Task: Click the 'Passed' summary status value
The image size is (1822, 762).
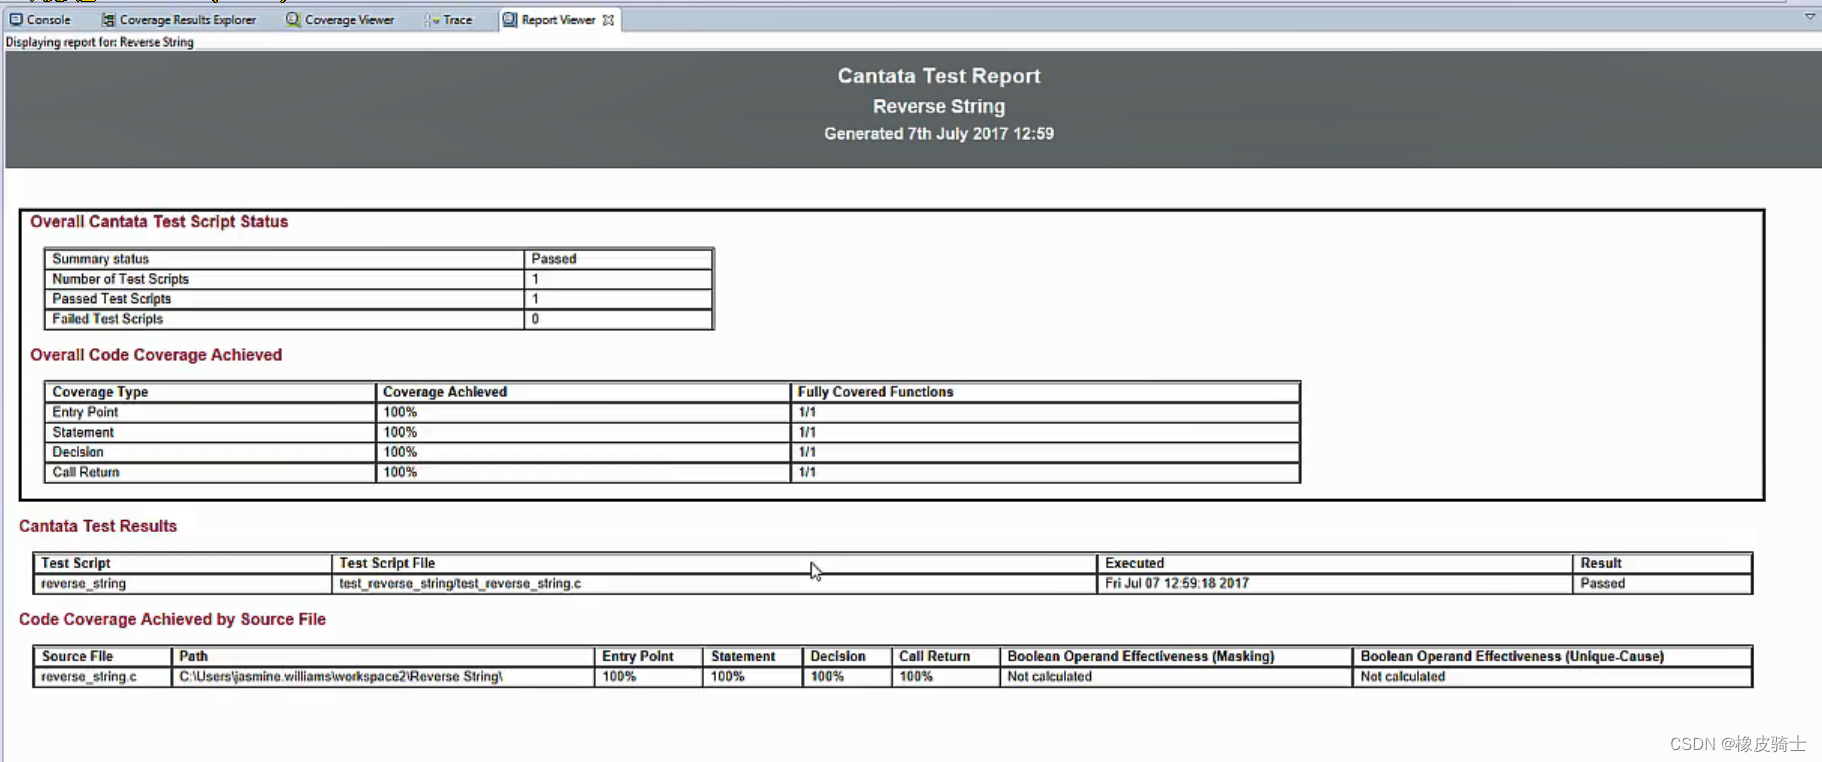Action: [x=618, y=259]
